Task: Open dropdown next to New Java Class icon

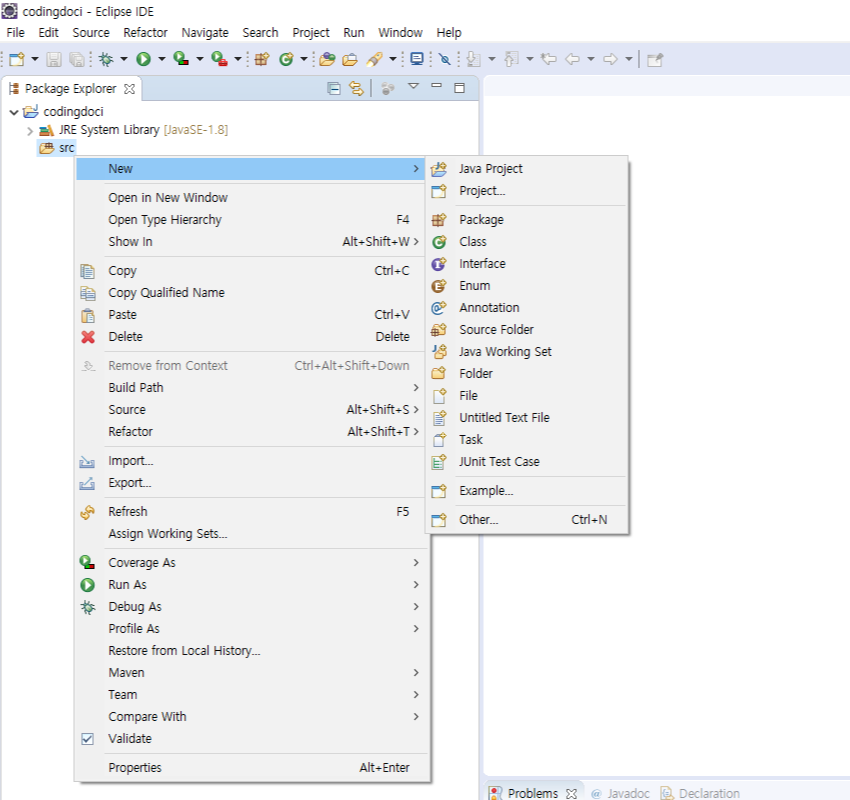Action: click(304, 59)
